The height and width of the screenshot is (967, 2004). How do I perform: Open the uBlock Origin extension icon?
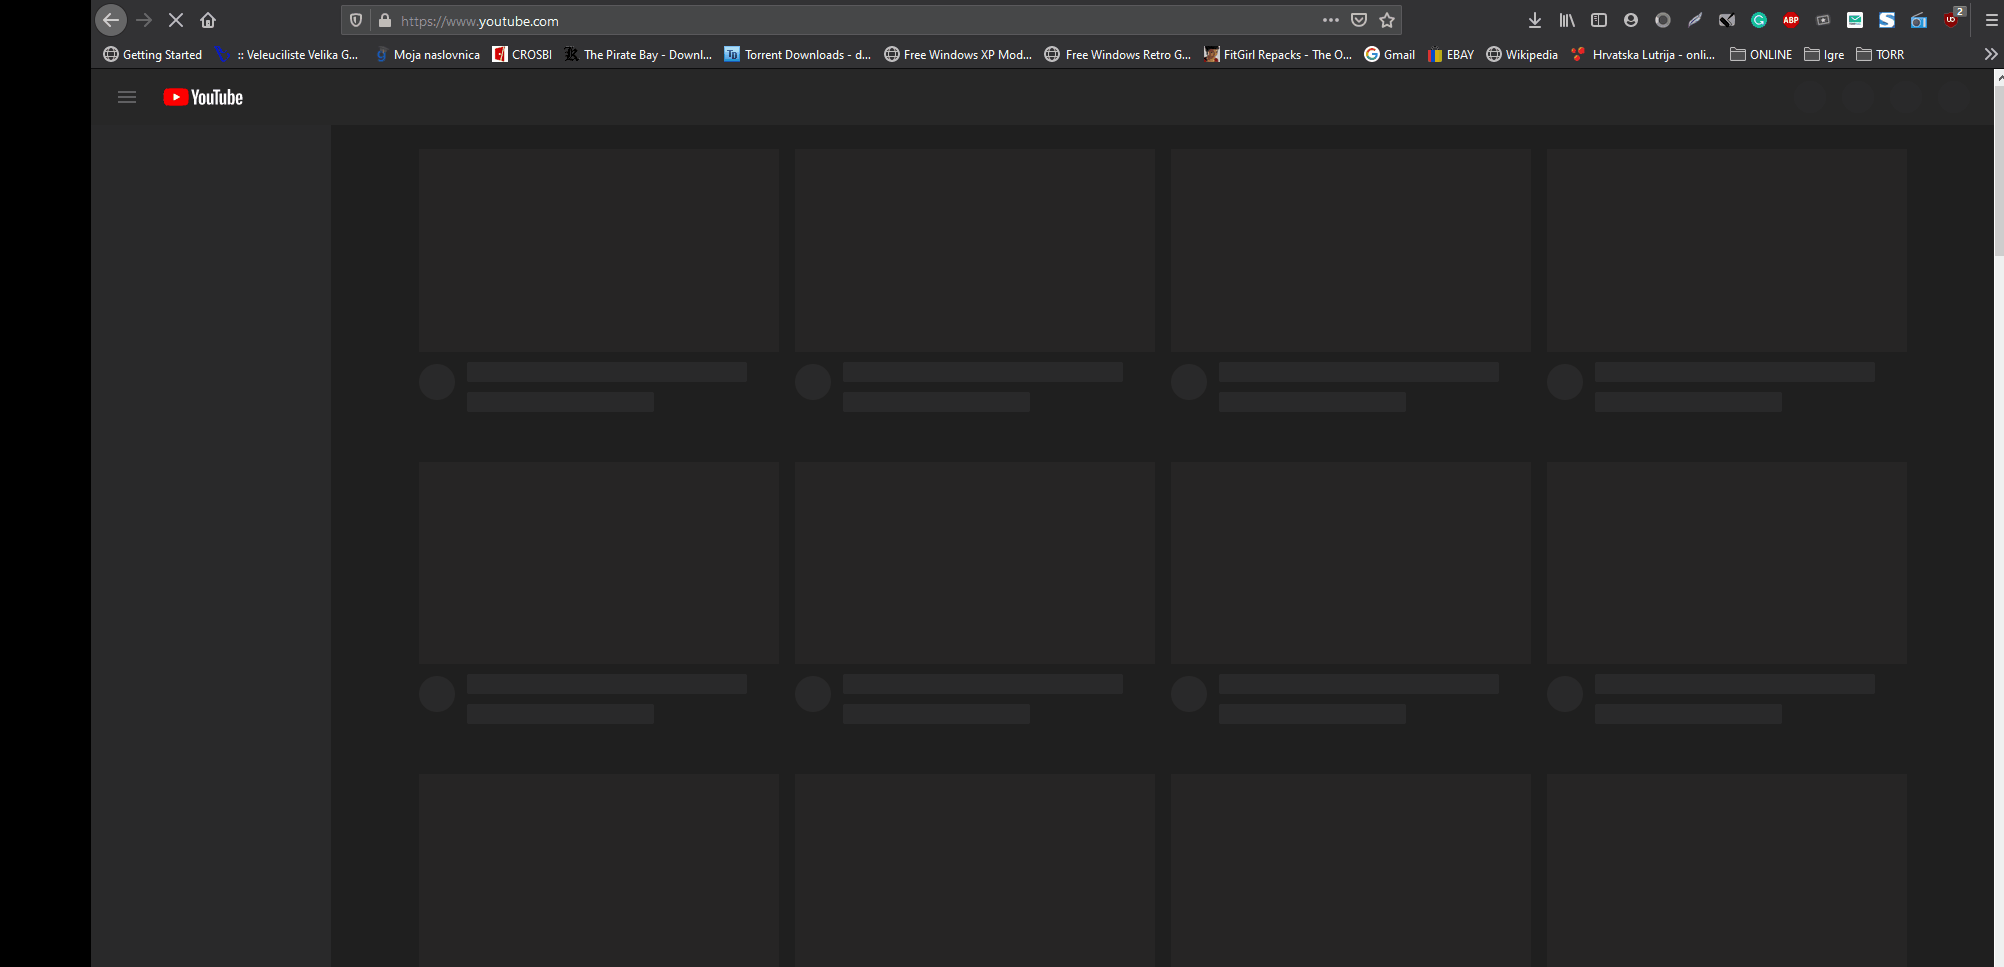1951,20
